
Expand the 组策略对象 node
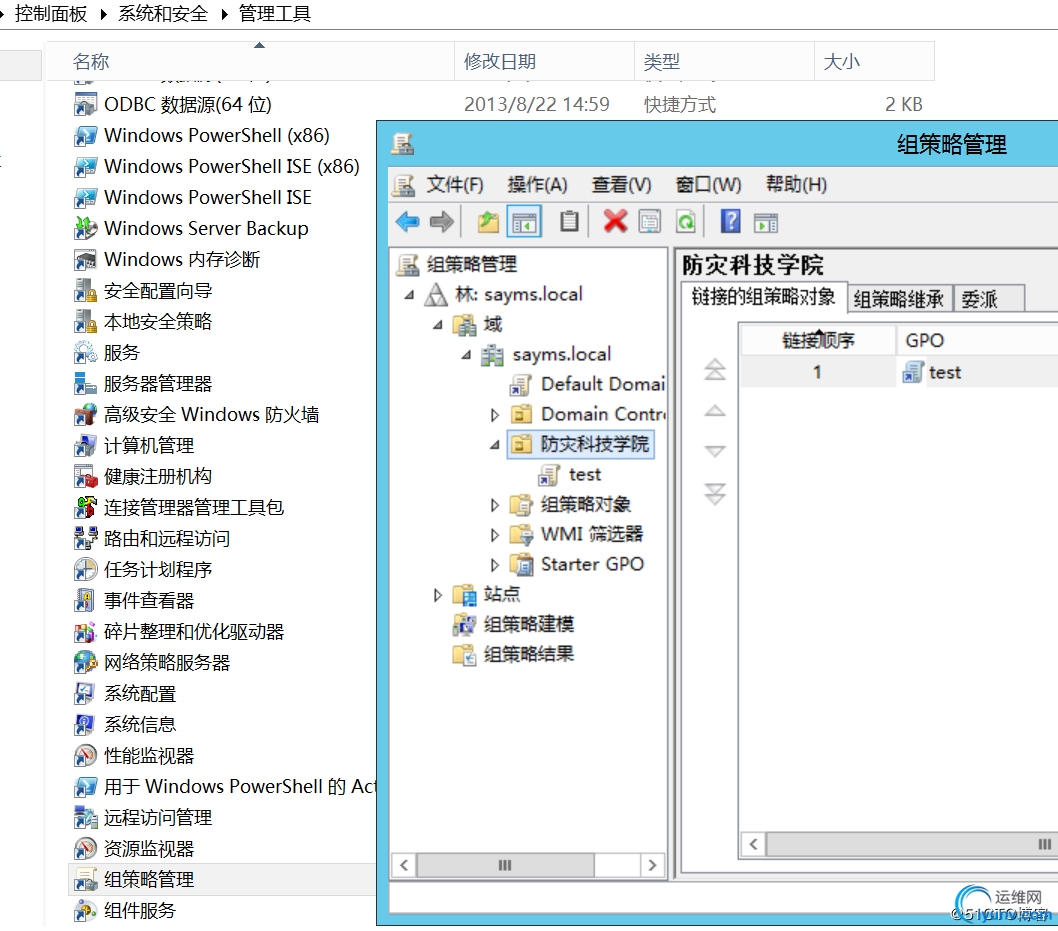[x=495, y=505]
